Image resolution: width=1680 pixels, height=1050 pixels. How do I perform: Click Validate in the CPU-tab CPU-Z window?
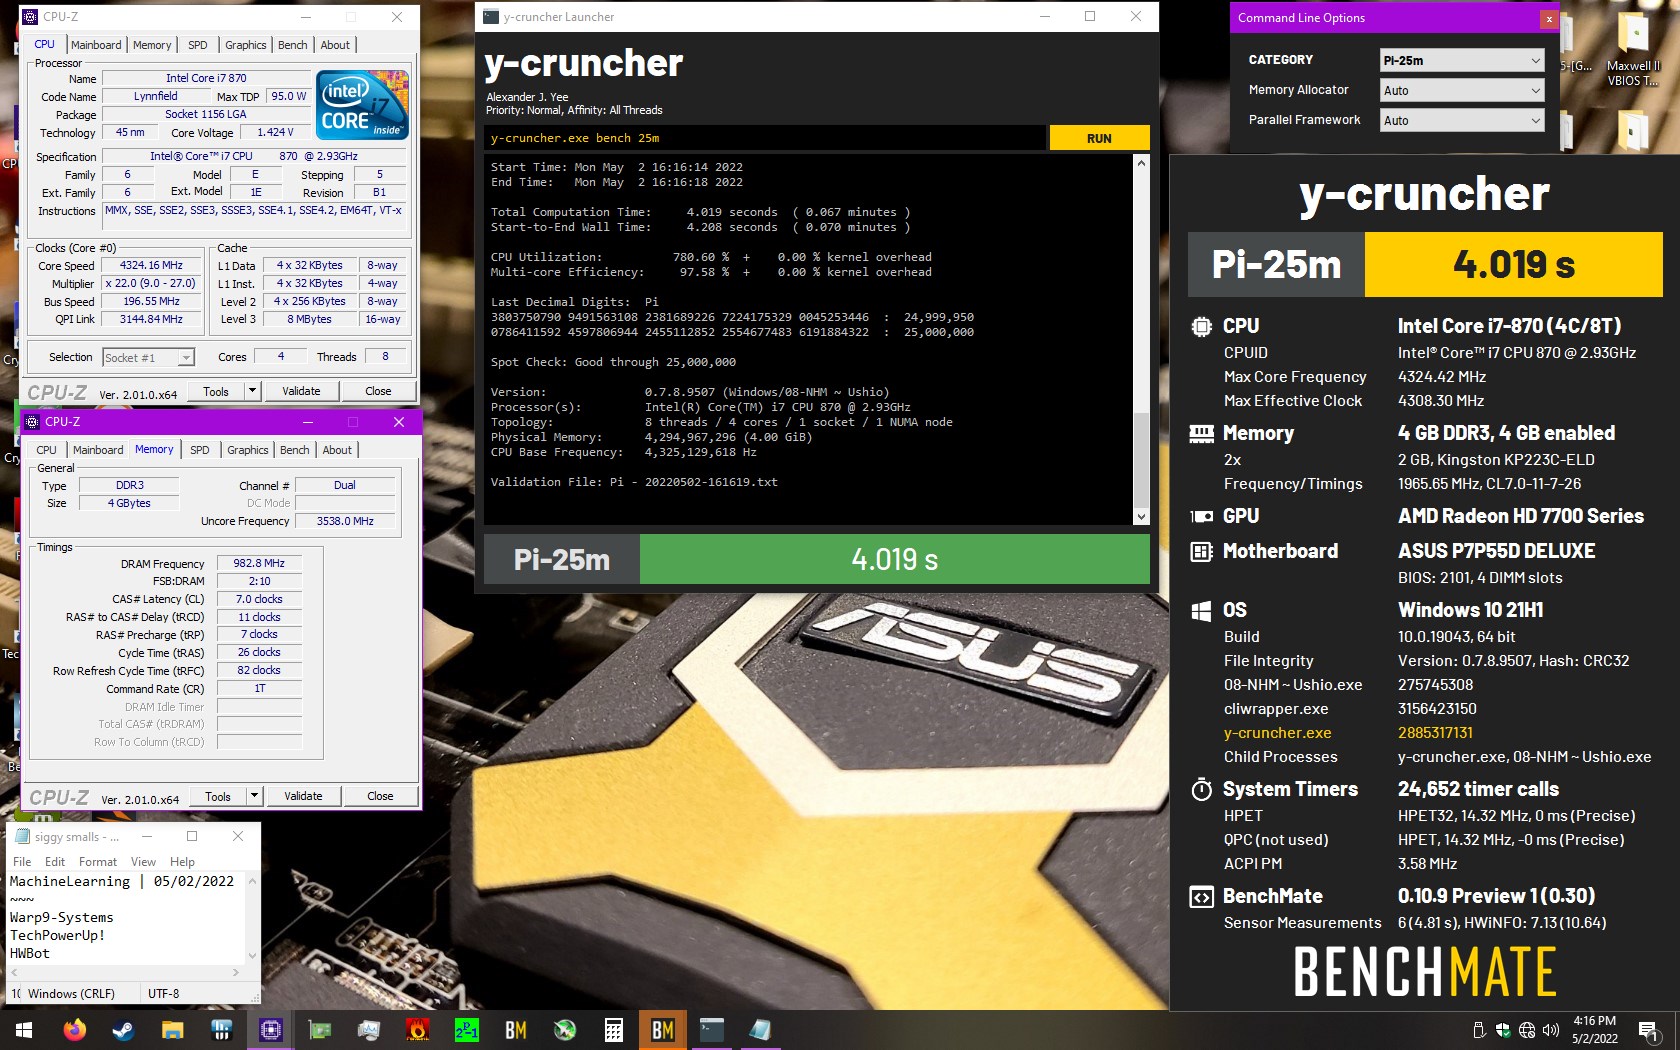tap(301, 391)
